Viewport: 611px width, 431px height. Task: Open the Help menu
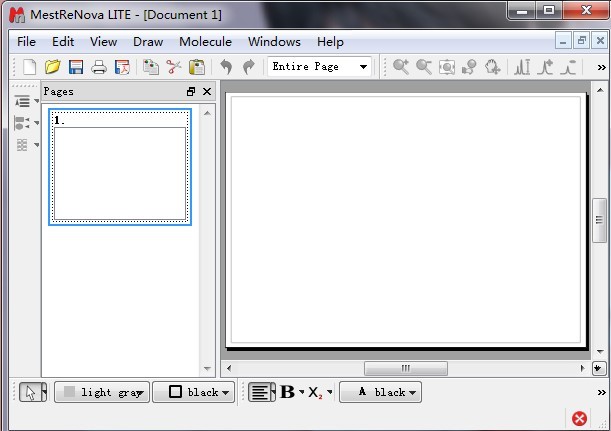tap(330, 42)
